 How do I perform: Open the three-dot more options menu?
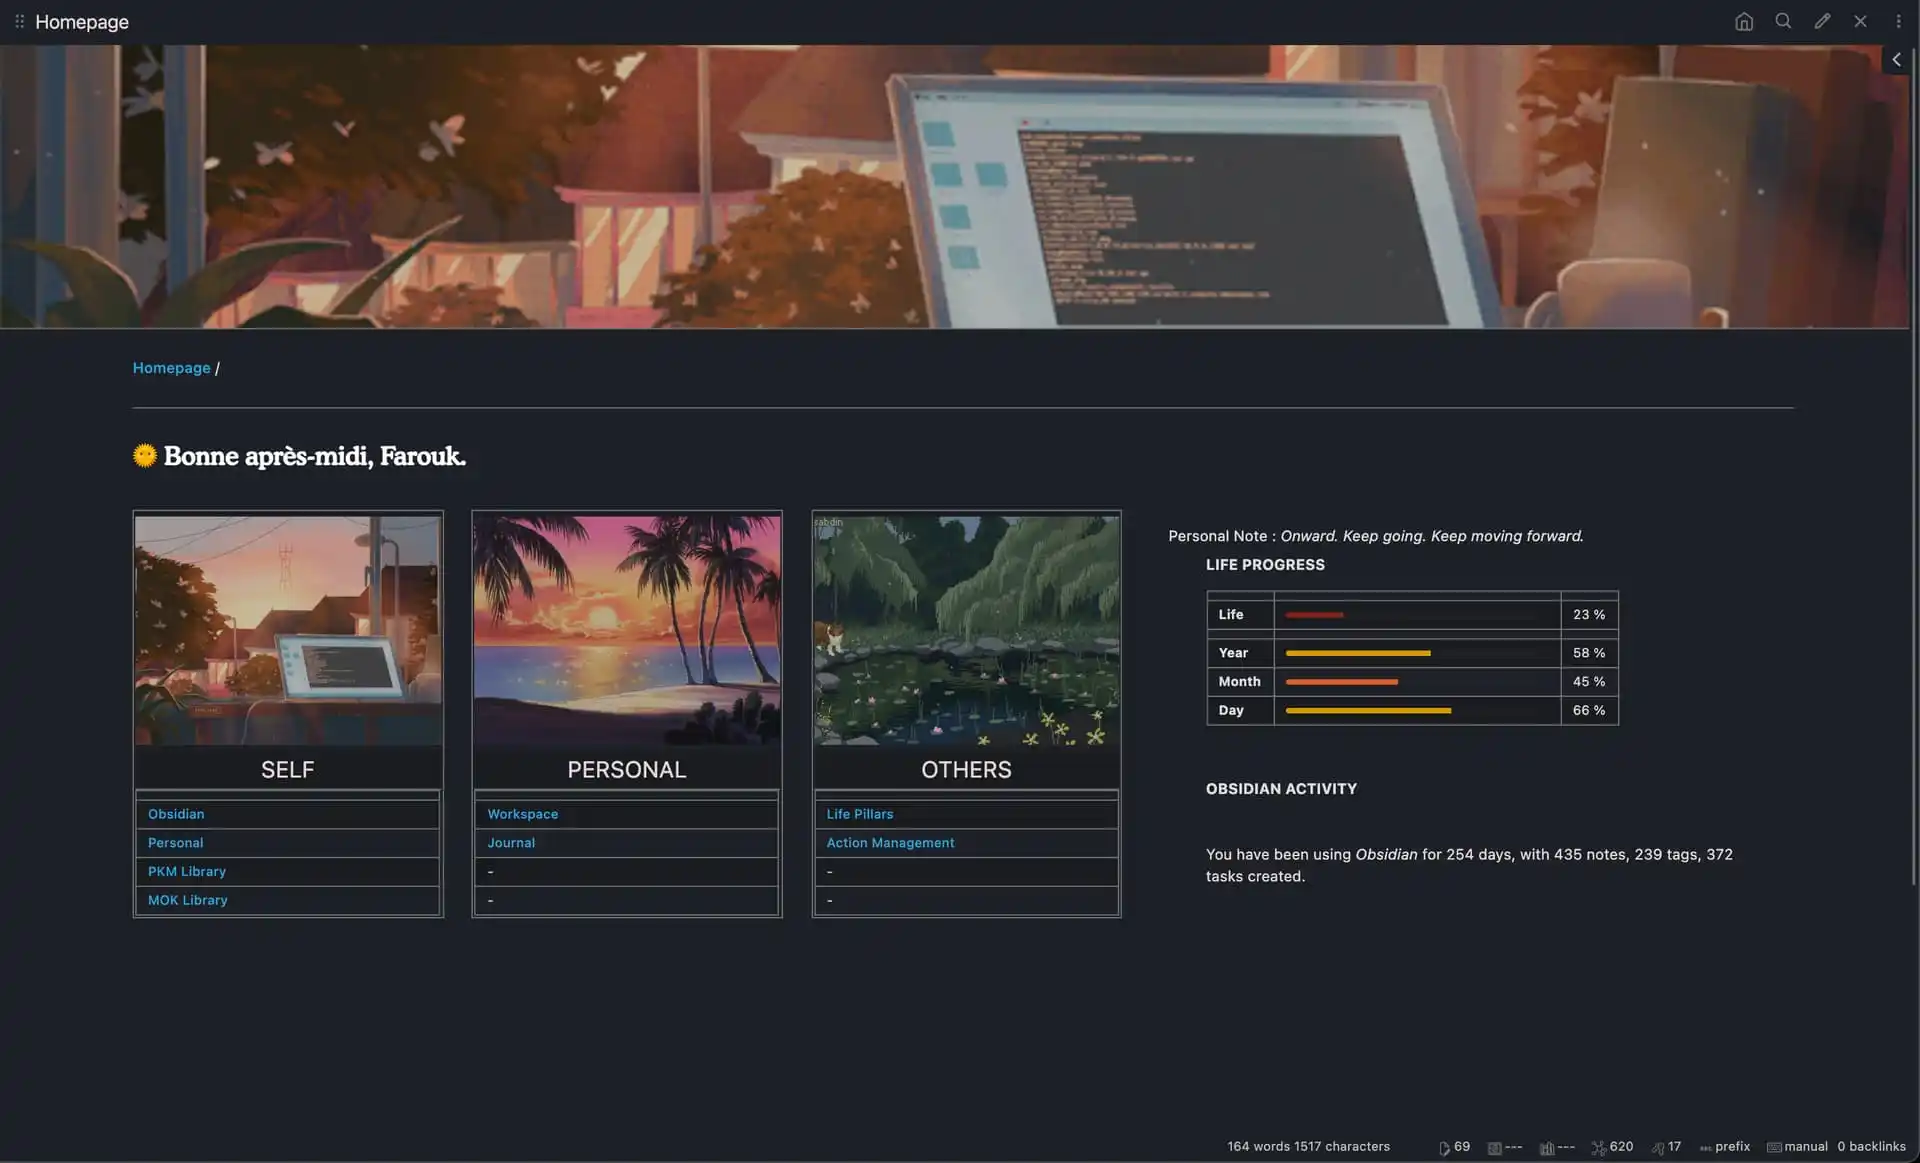pyautogui.click(x=1898, y=21)
